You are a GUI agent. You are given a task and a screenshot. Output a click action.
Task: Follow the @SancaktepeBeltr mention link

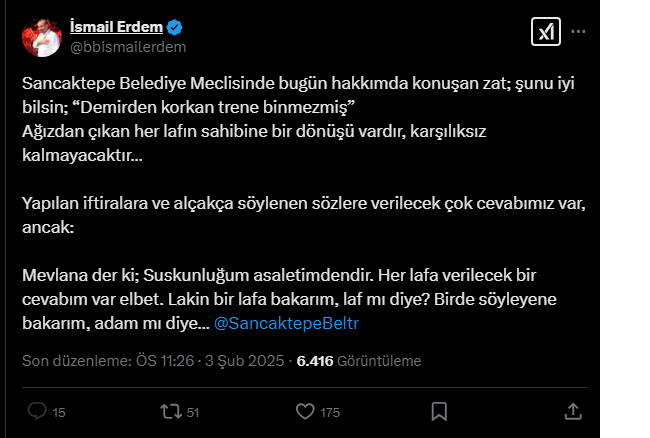[x=287, y=324]
